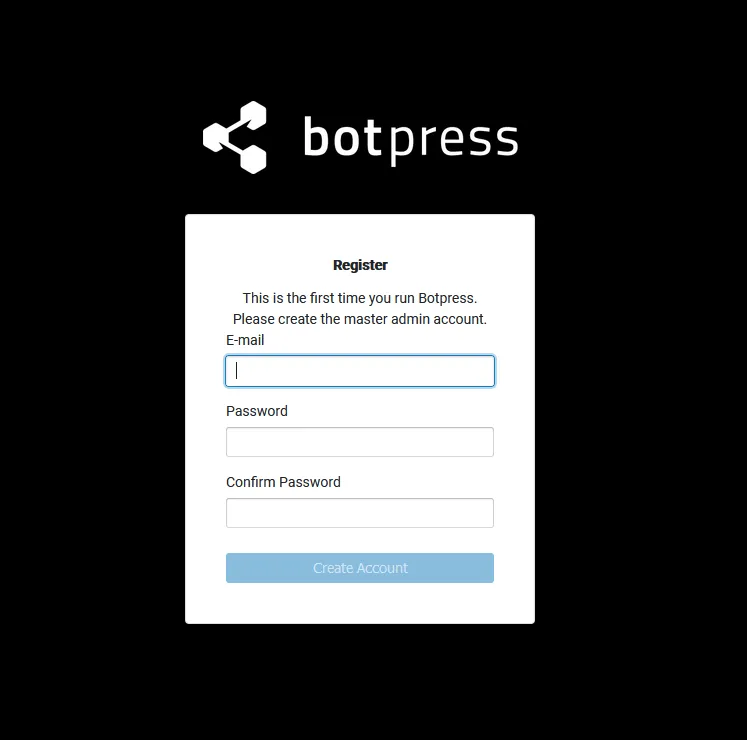Click the right end of Confirm Password field
This screenshot has height=740, width=747.
pos(484,513)
